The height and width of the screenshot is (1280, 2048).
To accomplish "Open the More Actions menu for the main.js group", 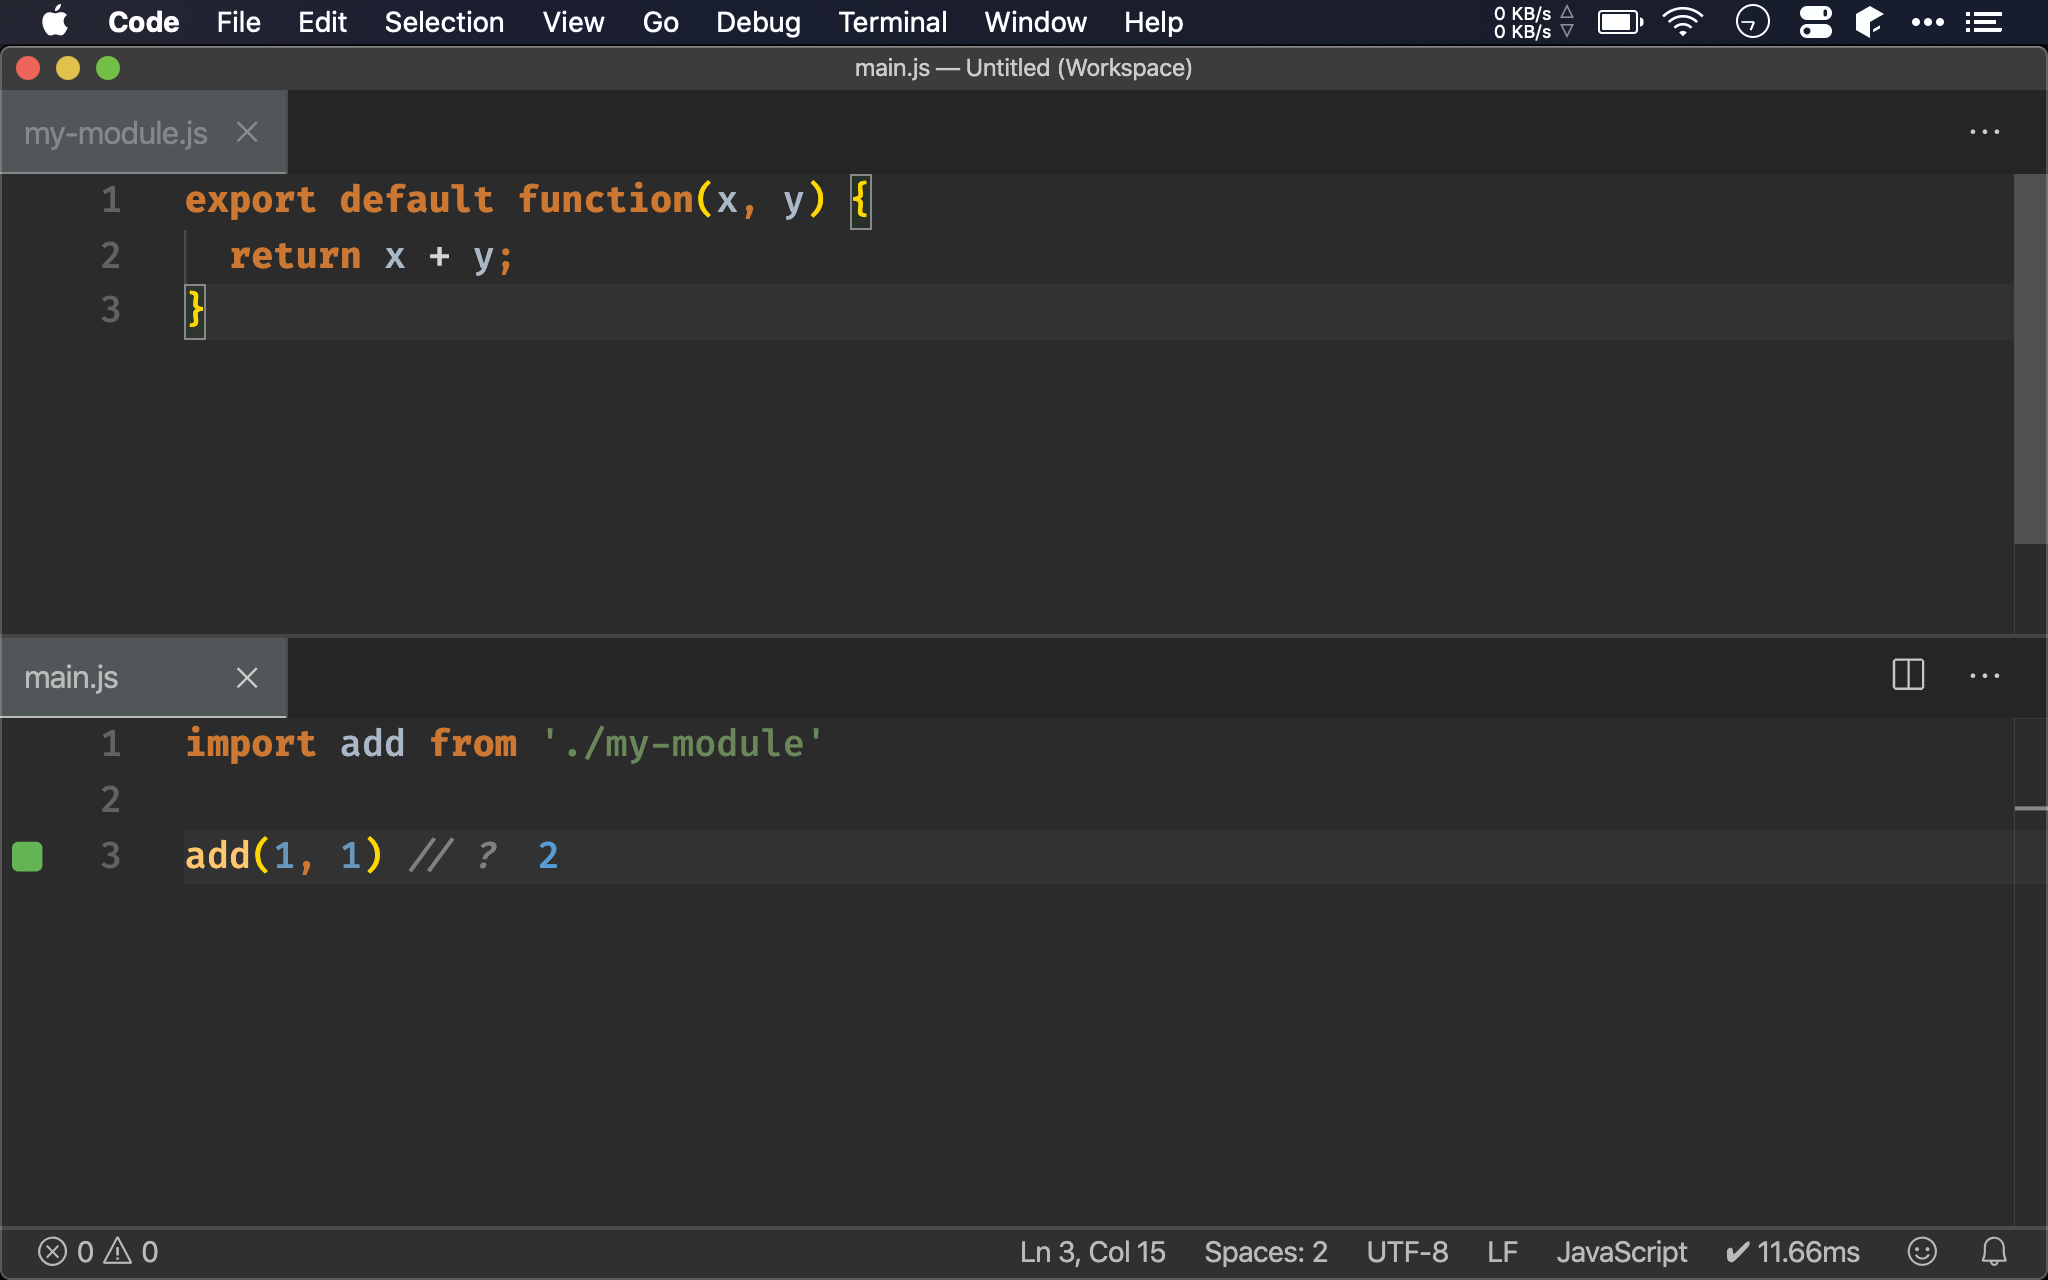I will tap(1984, 676).
